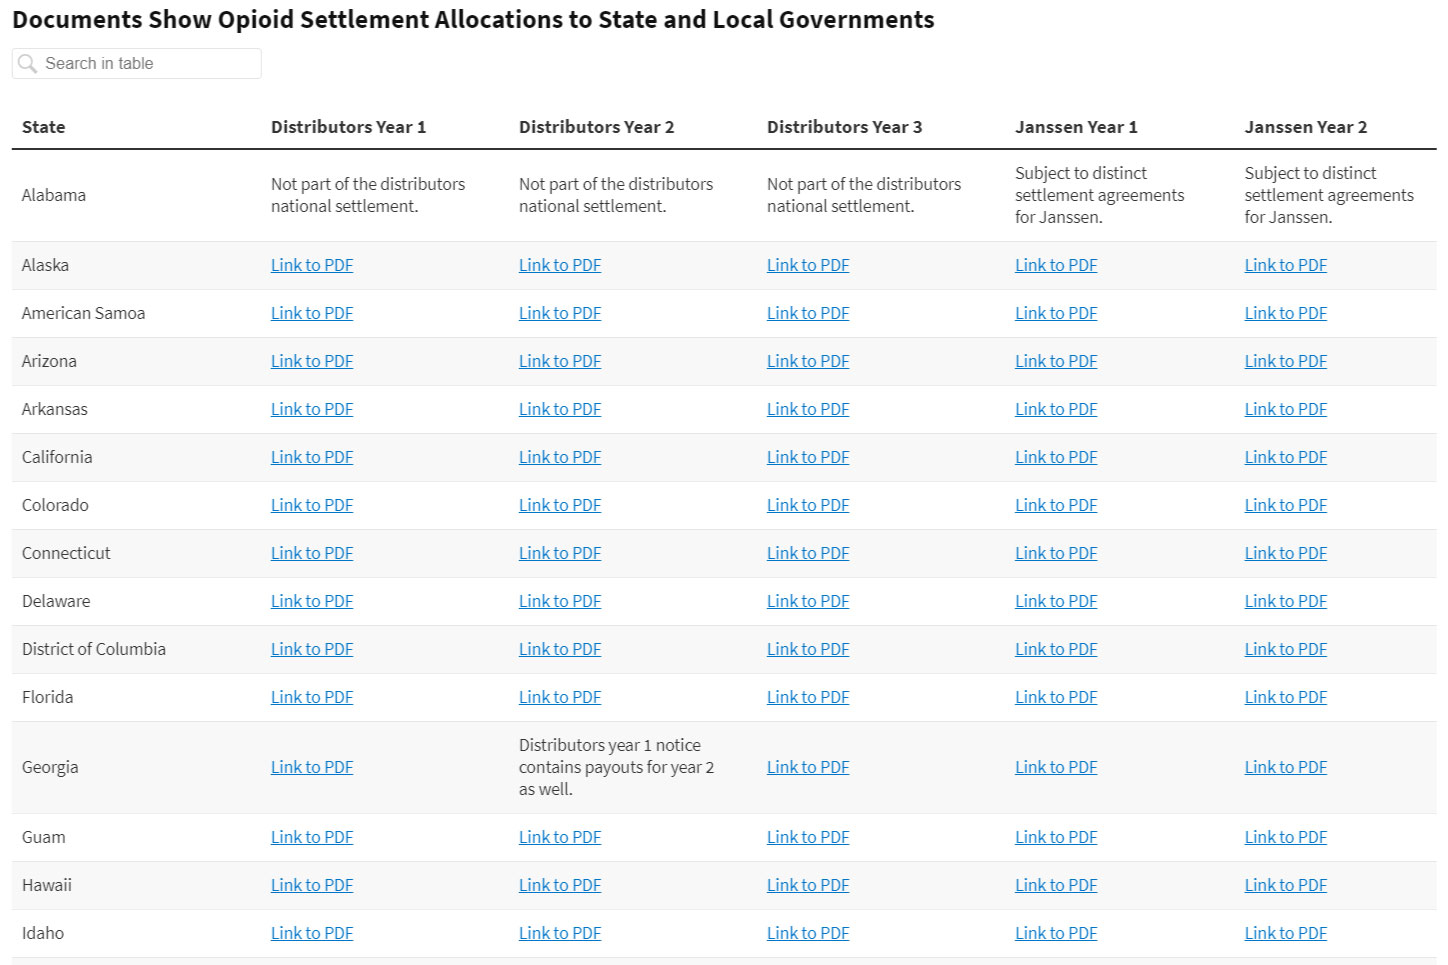Sort by the State column header
1448x965 pixels.
[43, 127]
